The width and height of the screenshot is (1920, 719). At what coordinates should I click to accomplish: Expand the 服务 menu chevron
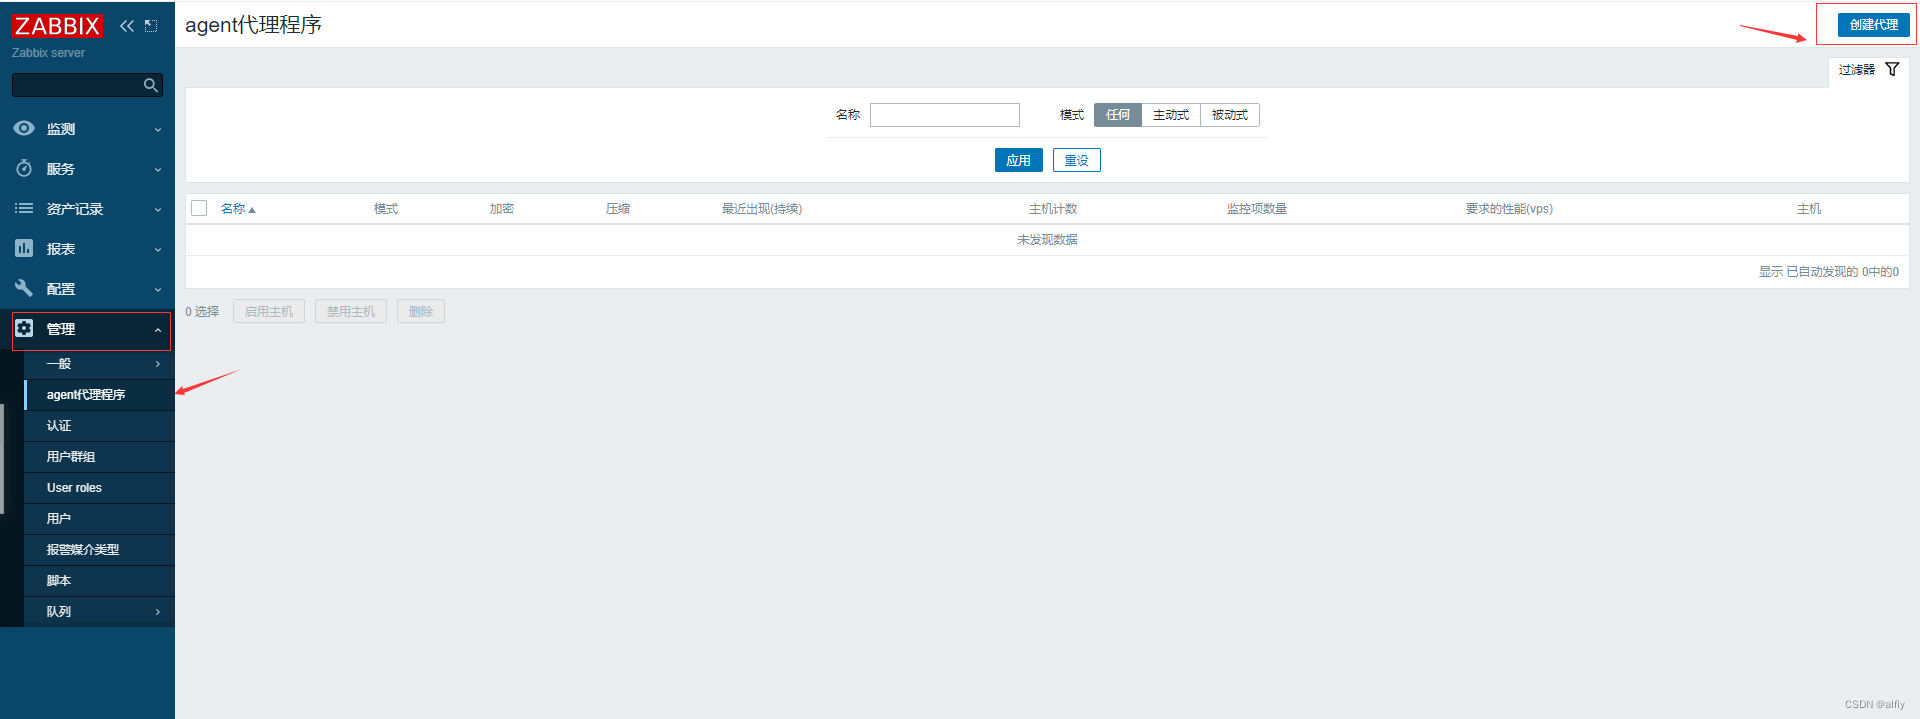click(158, 170)
